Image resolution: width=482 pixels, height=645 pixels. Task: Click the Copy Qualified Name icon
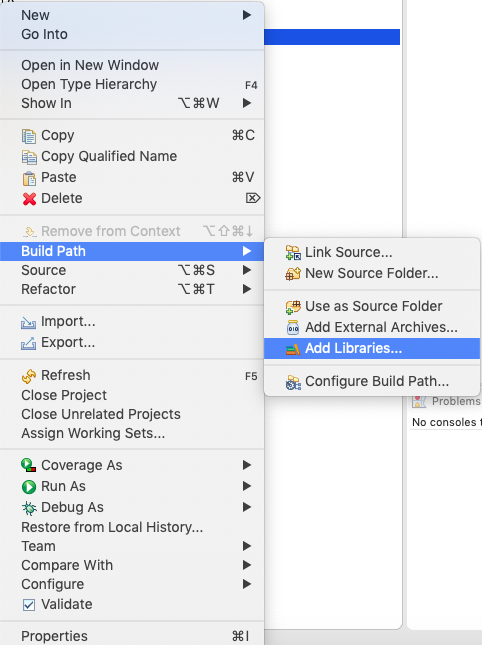(29, 157)
